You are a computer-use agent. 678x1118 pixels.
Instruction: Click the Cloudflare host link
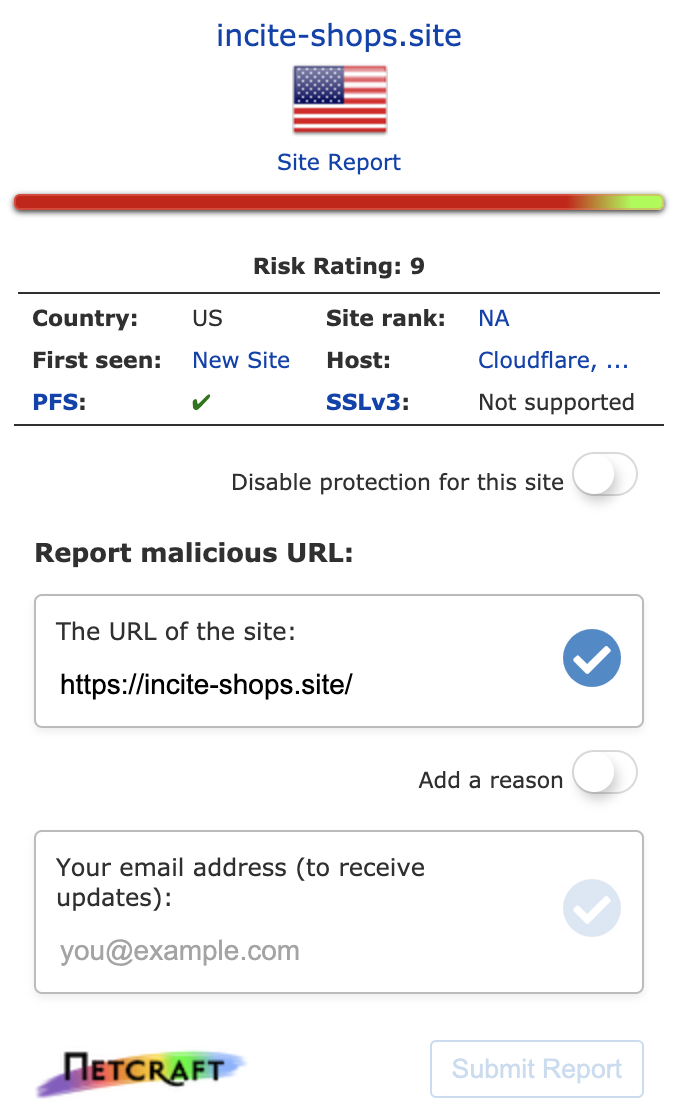(553, 360)
